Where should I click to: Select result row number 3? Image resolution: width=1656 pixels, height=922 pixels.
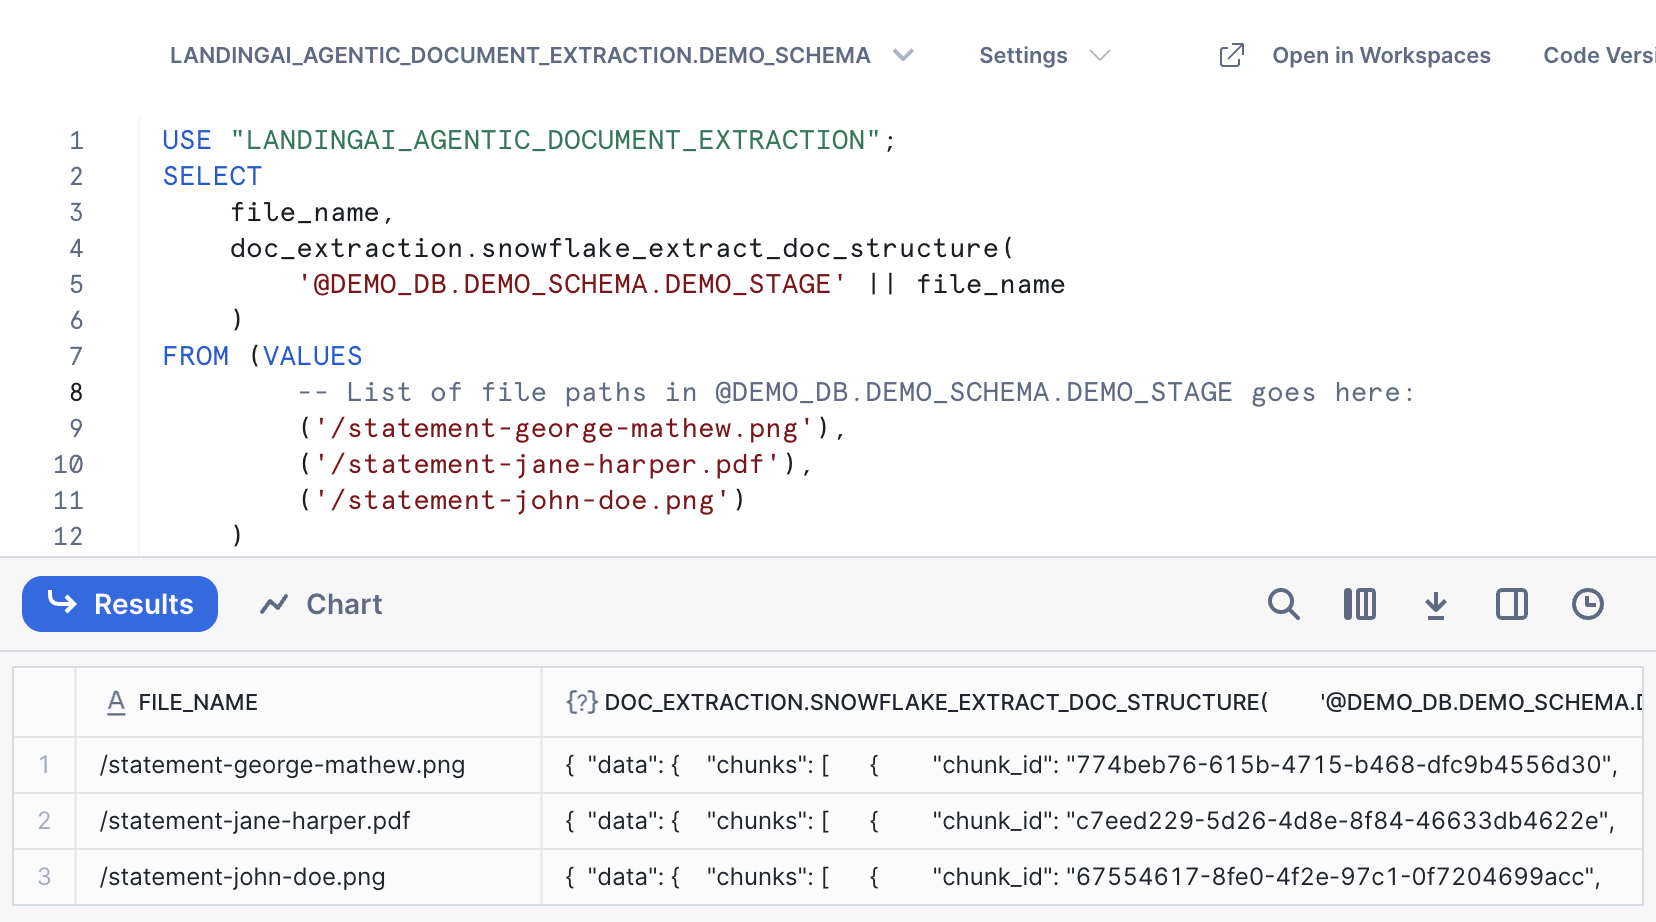[44, 877]
